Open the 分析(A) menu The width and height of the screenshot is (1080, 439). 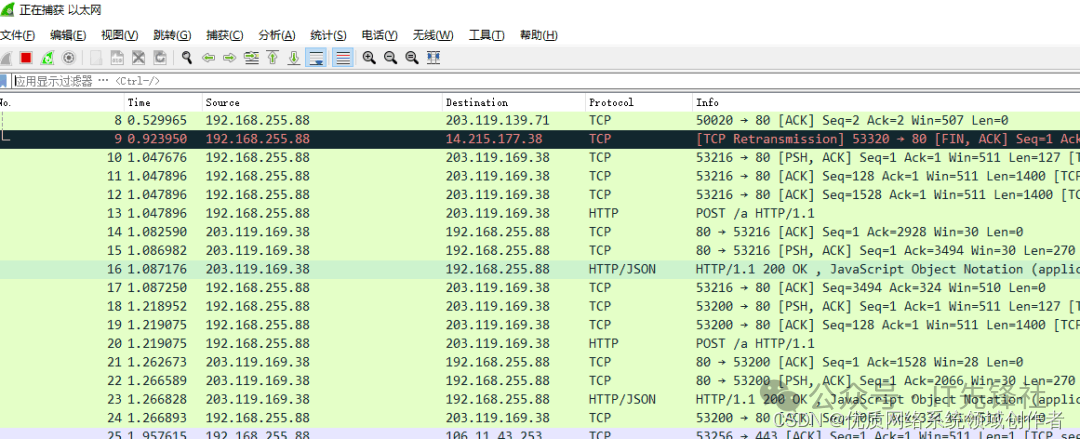point(276,36)
